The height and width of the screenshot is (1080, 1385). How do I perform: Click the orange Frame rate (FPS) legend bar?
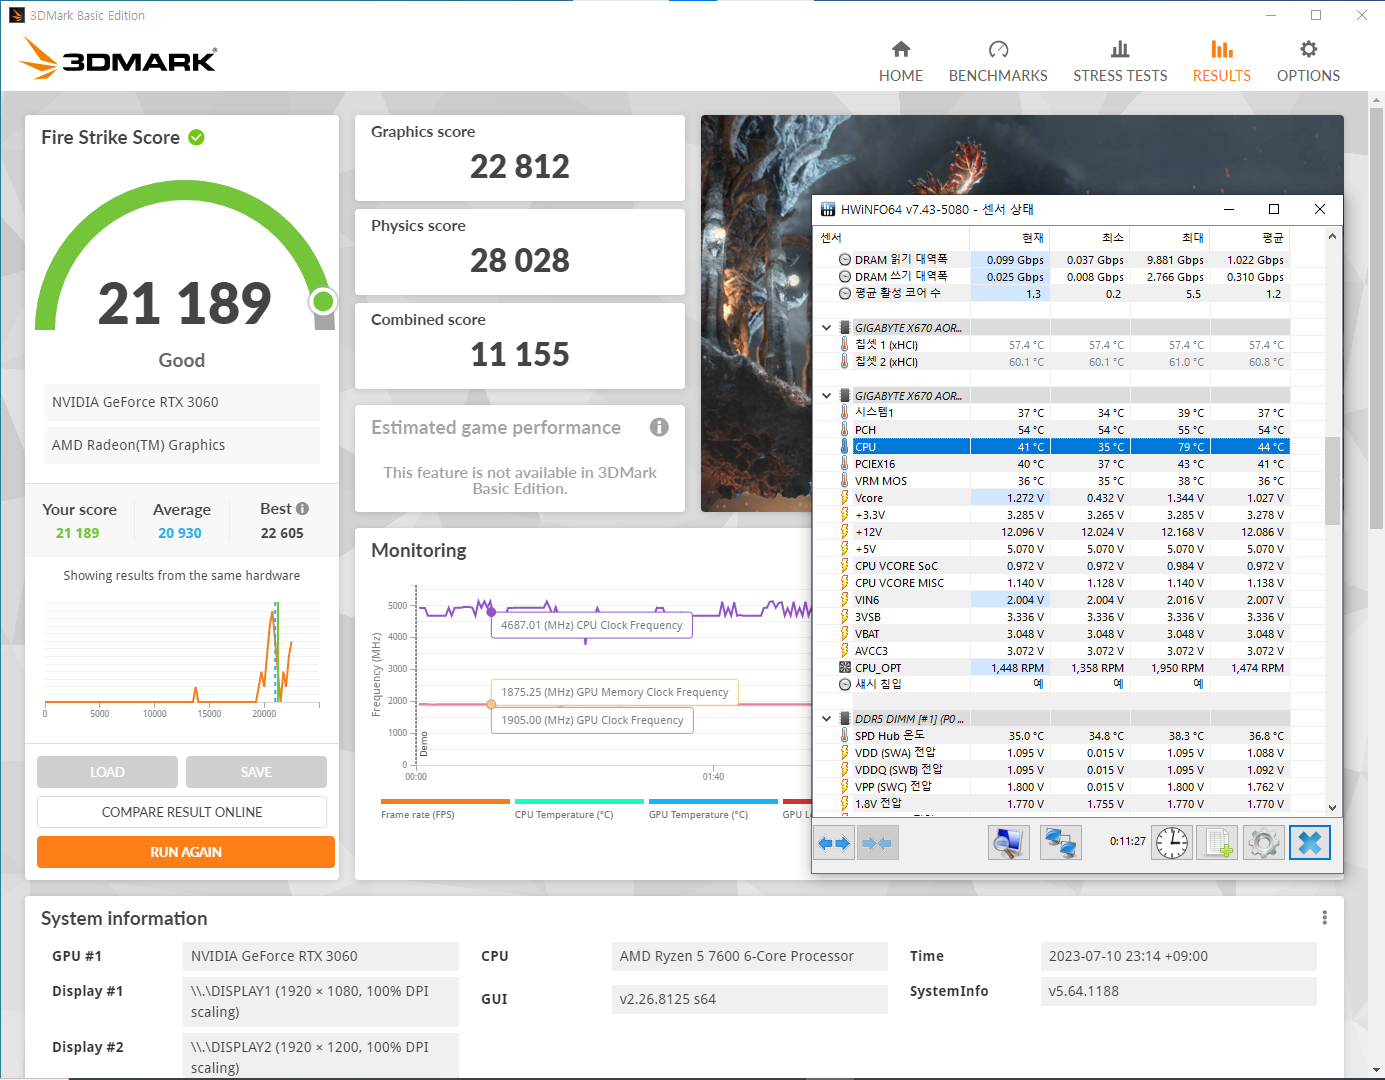445,801
